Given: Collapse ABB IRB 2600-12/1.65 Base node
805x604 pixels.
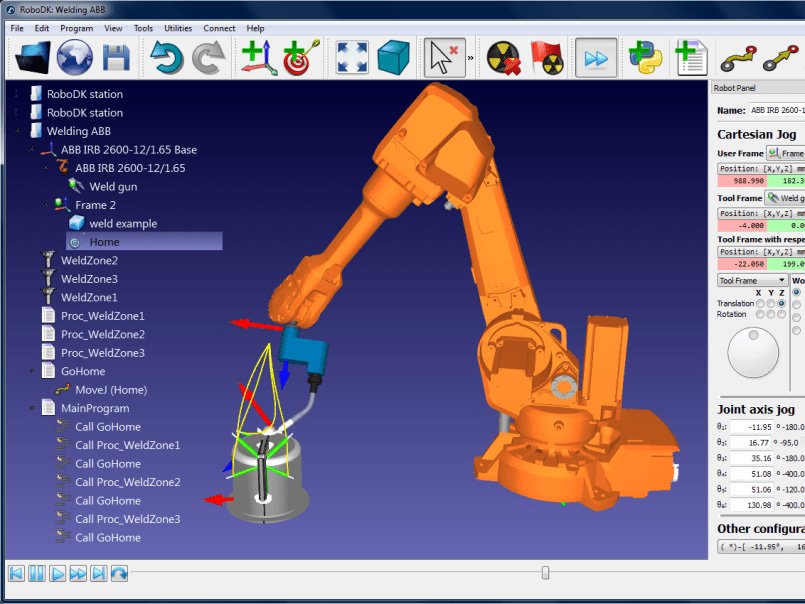Looking at the screenshot, I should (x=32, y=149).
